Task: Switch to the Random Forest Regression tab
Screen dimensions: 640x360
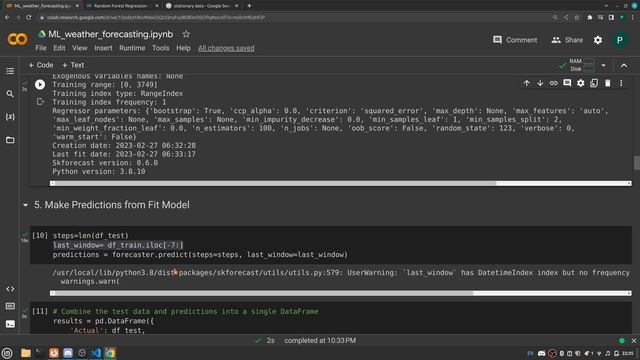Action: (121, 6)
